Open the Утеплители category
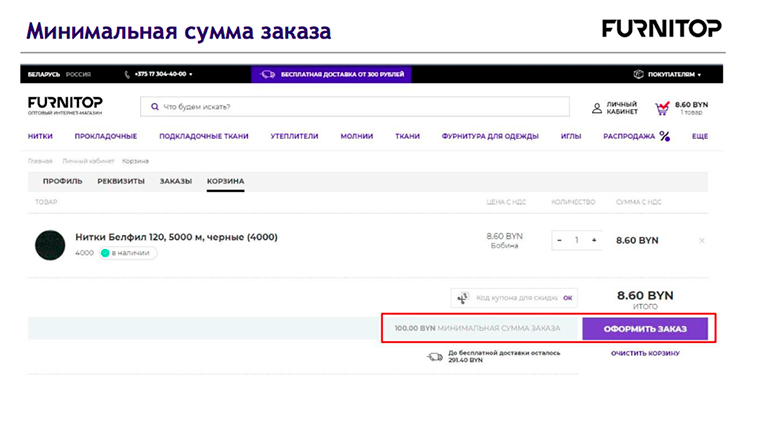 [294, 136]
